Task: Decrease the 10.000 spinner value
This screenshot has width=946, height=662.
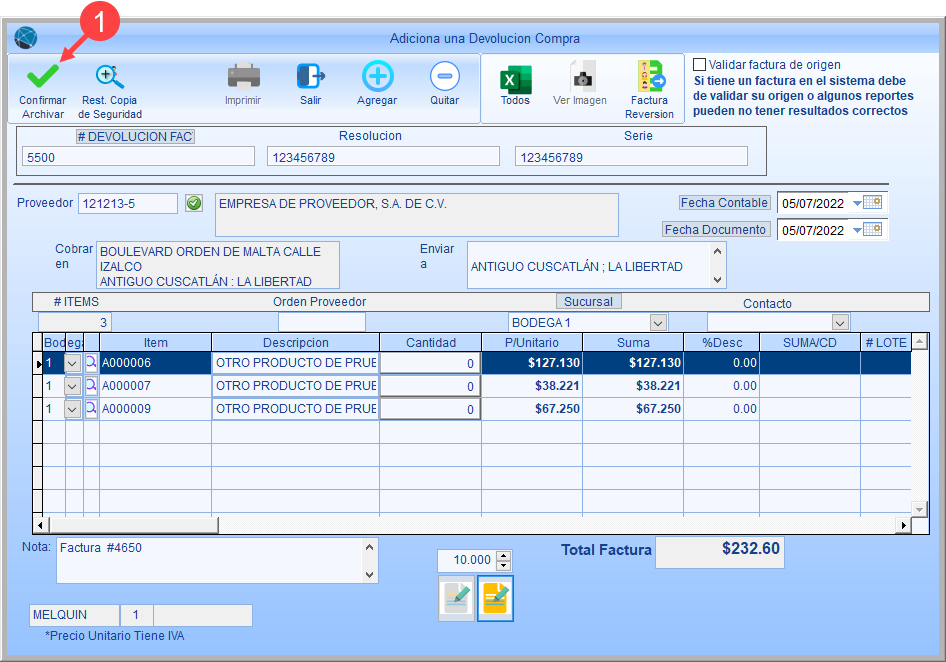Action: coord(504,565)
